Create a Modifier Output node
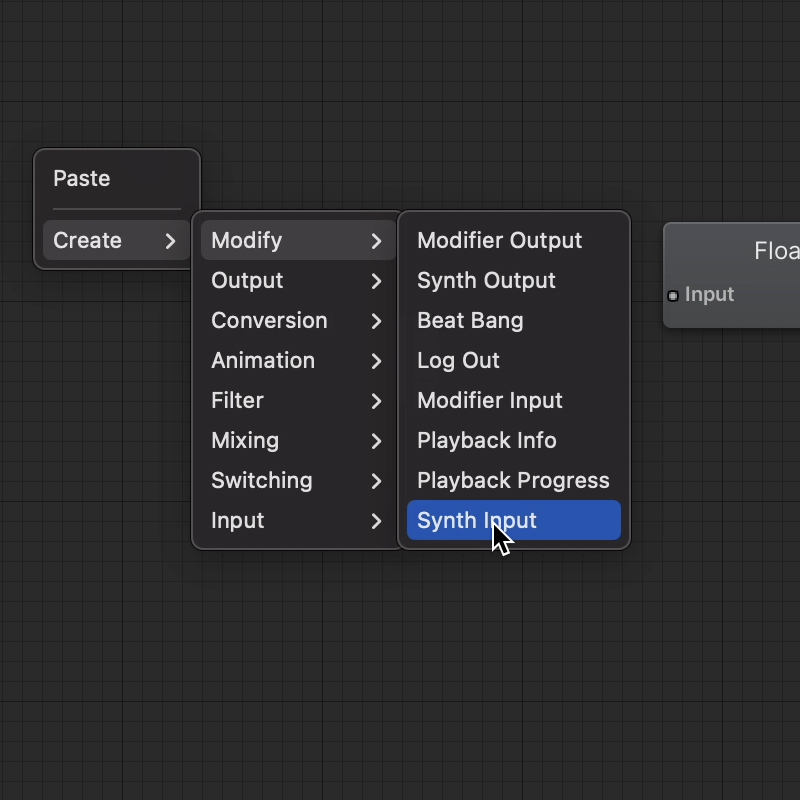This screenshot has height=800, width=800. point(499,241)
